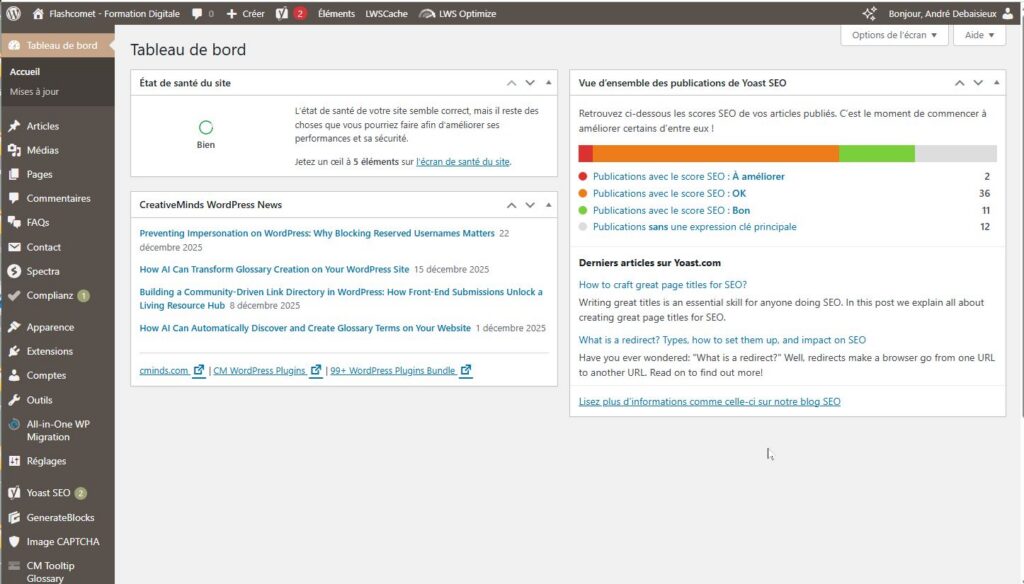
Task: Toggle the Yoast SEO overview panel
Action: click(996, 83)
